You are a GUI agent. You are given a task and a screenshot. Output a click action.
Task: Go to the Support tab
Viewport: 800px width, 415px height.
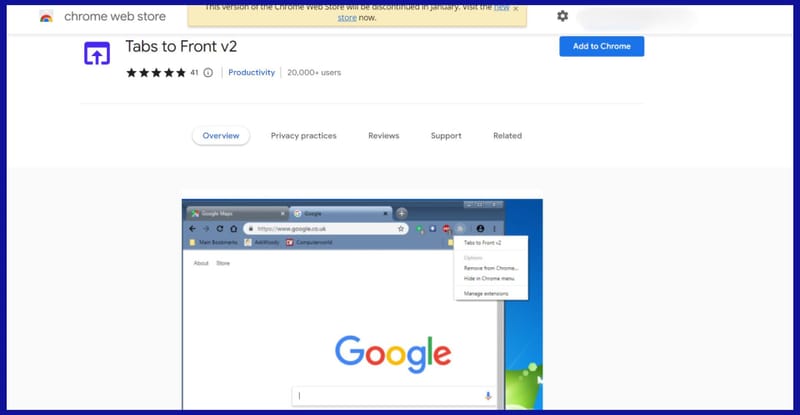pos(446,136)
